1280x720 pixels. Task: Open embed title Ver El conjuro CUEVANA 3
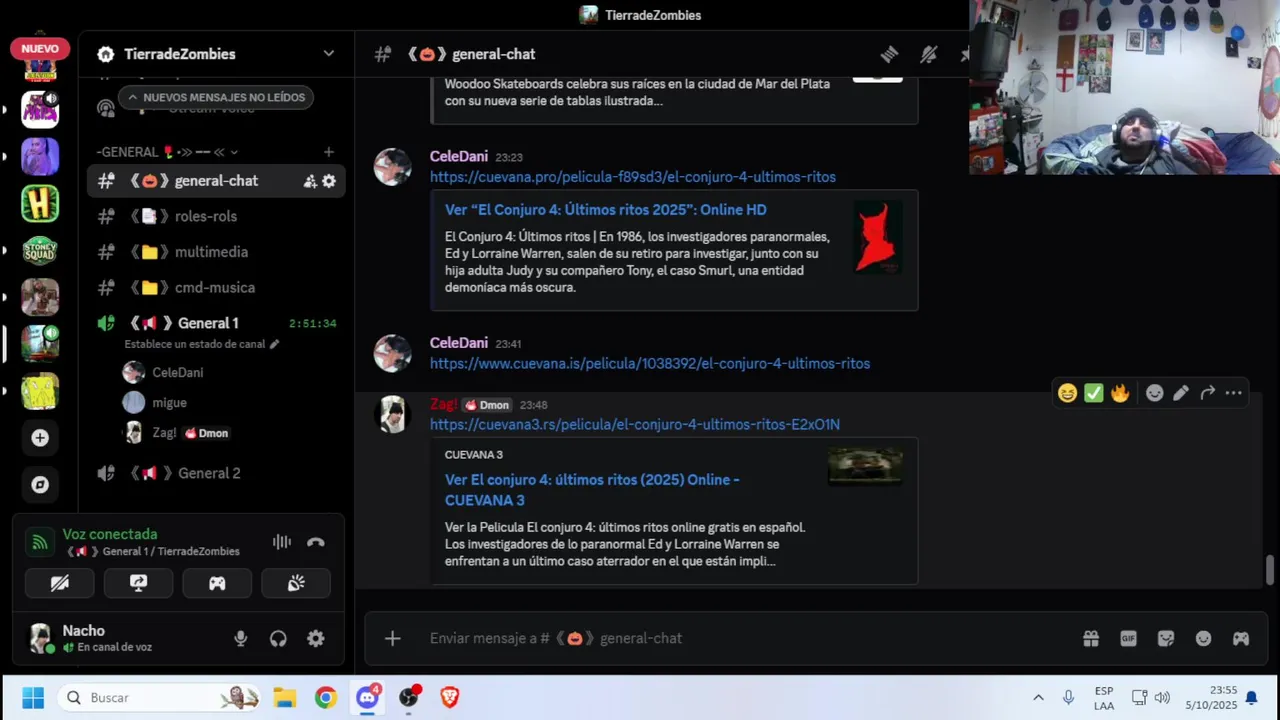point(592,490)
